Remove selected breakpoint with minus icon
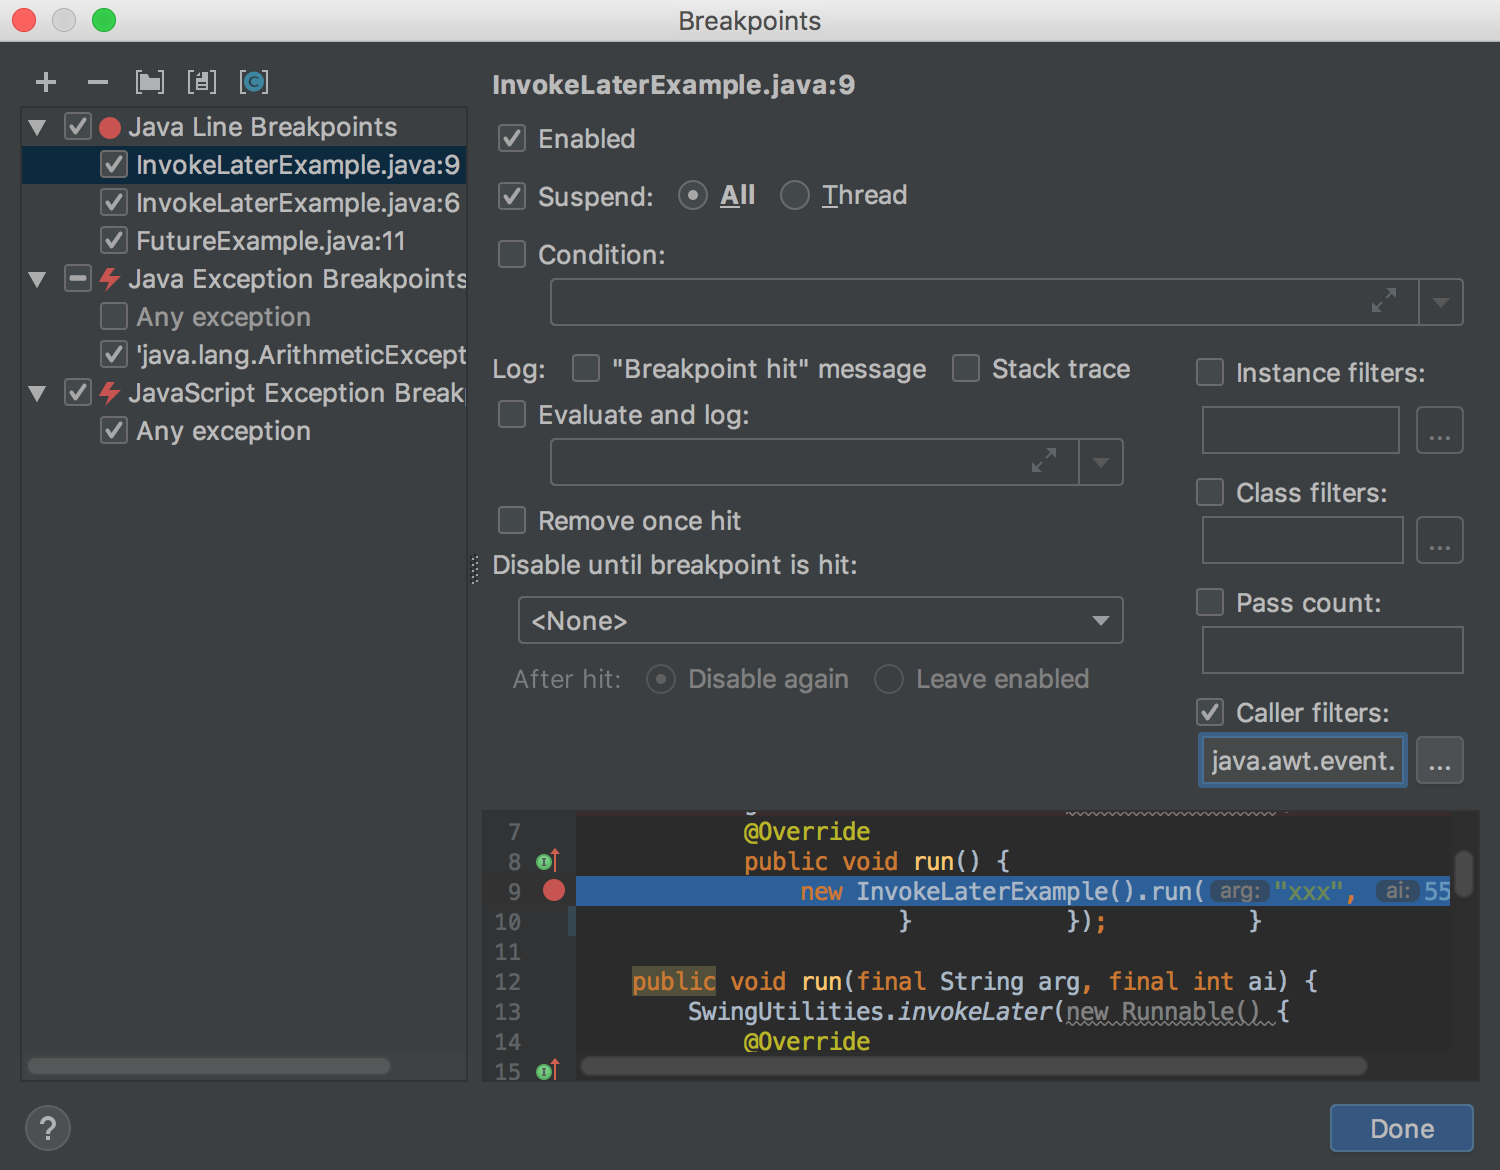This screenshot has height=1170, width=1500. pyautogui.click(x=98, y=82)
